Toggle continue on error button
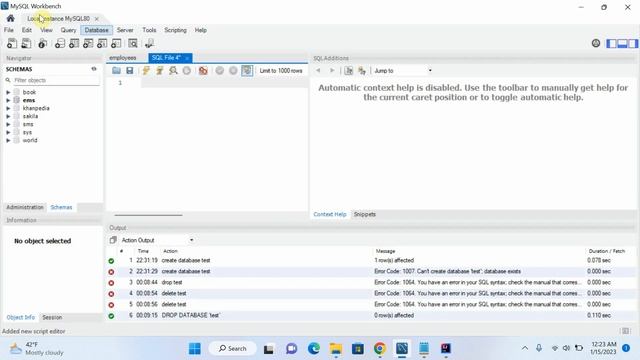Screen dimensions: 640x360 203,71
